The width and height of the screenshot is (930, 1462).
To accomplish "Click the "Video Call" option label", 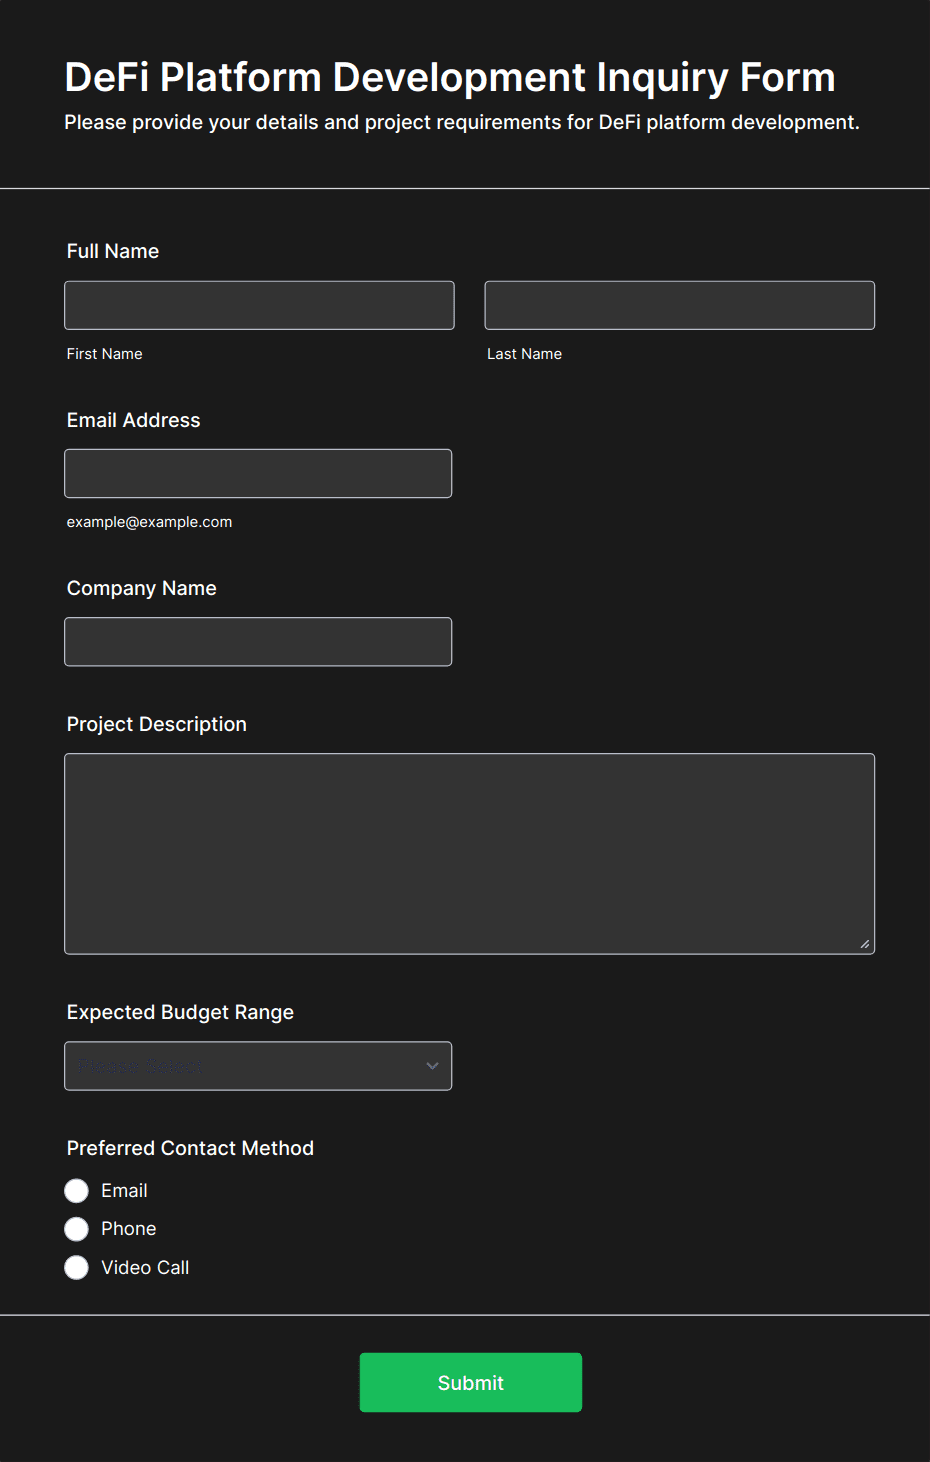I will (145, 1268).
